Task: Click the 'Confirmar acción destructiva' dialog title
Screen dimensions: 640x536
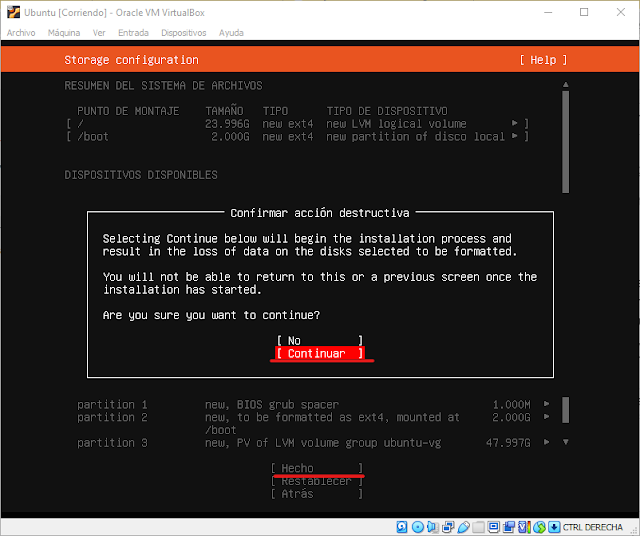Action: click(320, 213)
